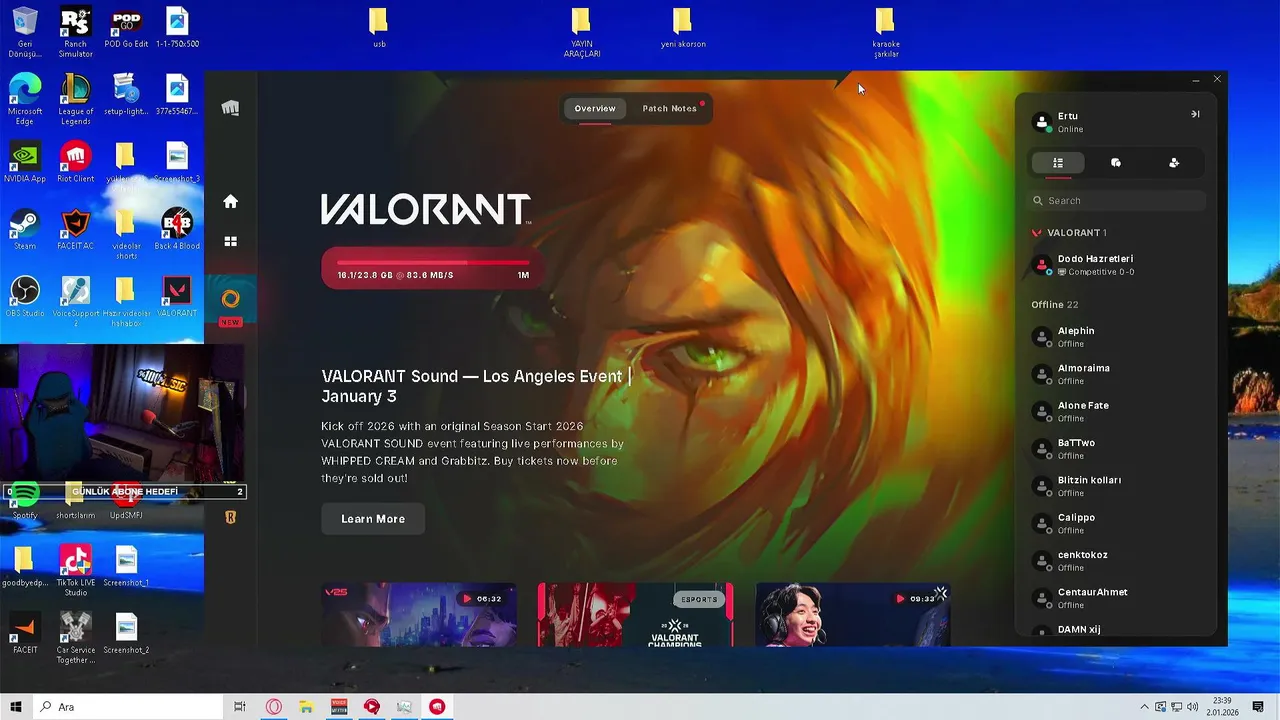Open File Explorer from taskbar

click(306, 707)
